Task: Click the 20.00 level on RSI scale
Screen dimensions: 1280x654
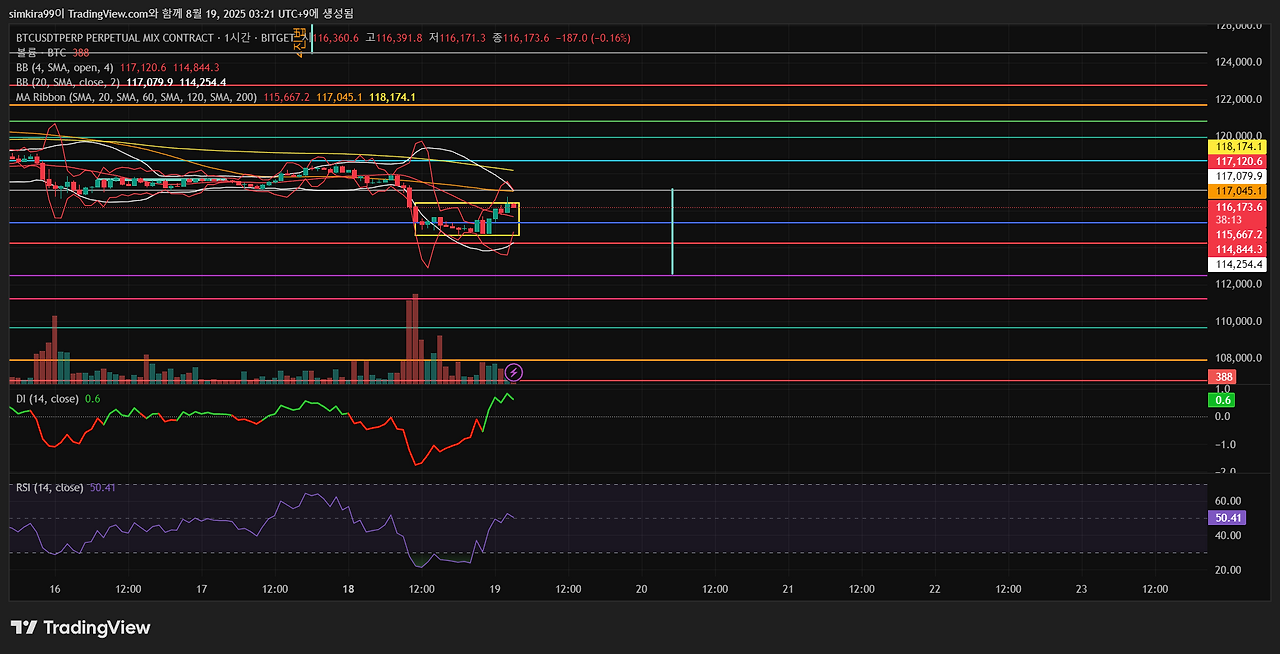Action: tap(1229, 570)
